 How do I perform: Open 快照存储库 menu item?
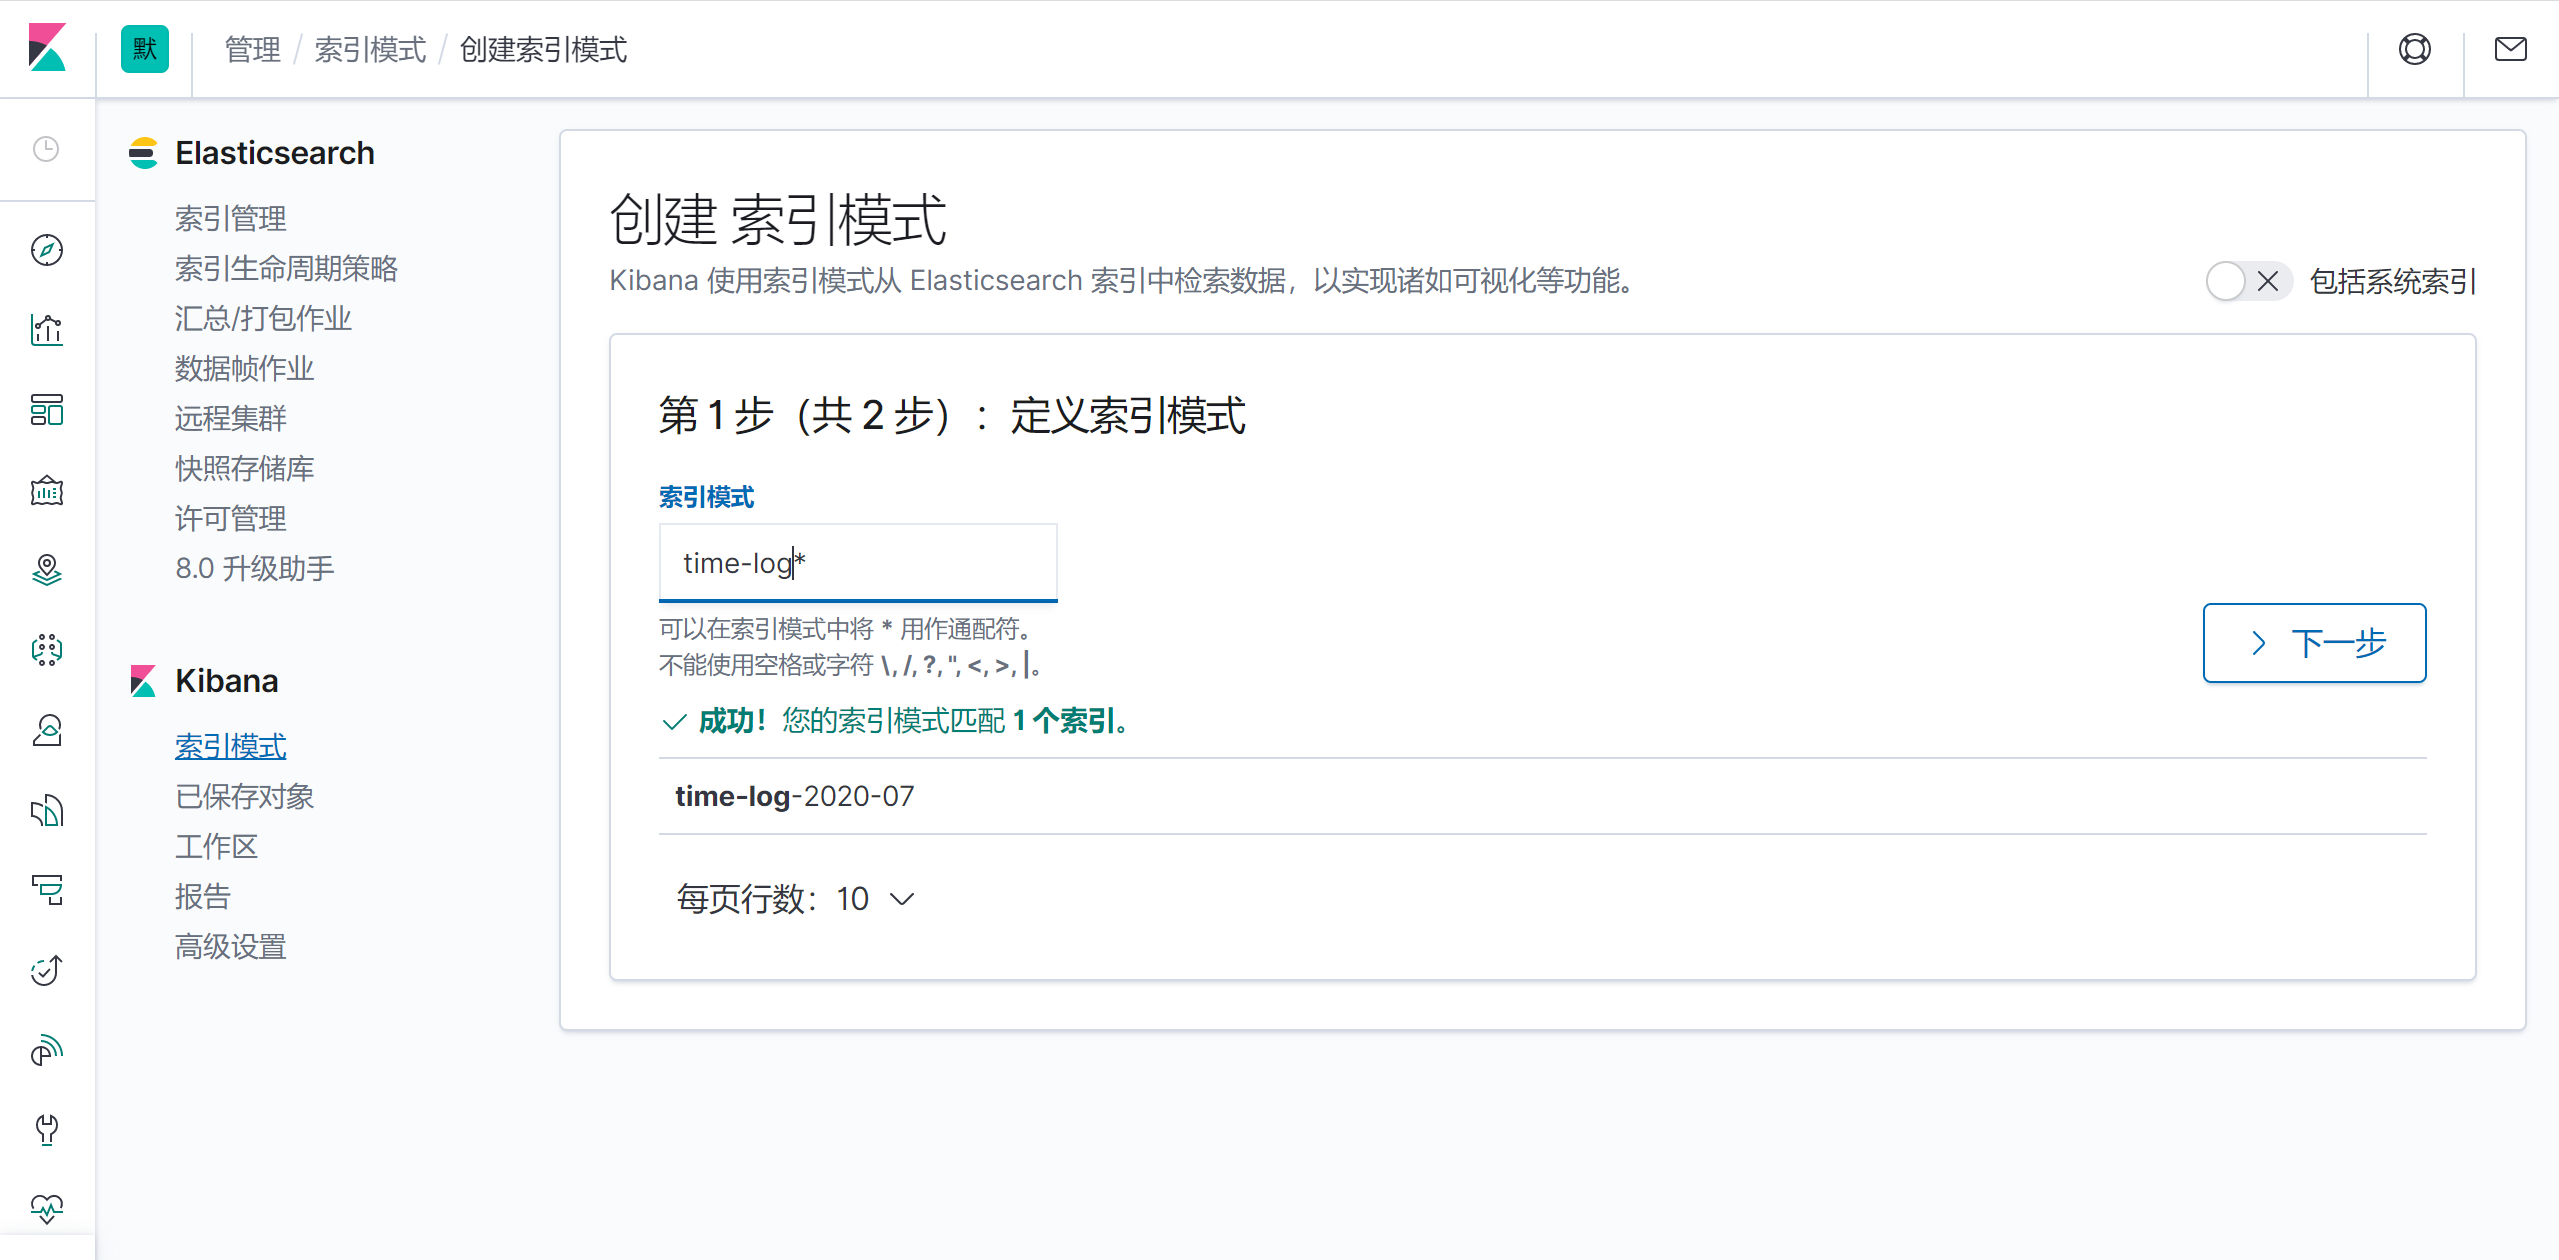click(245, 468)
